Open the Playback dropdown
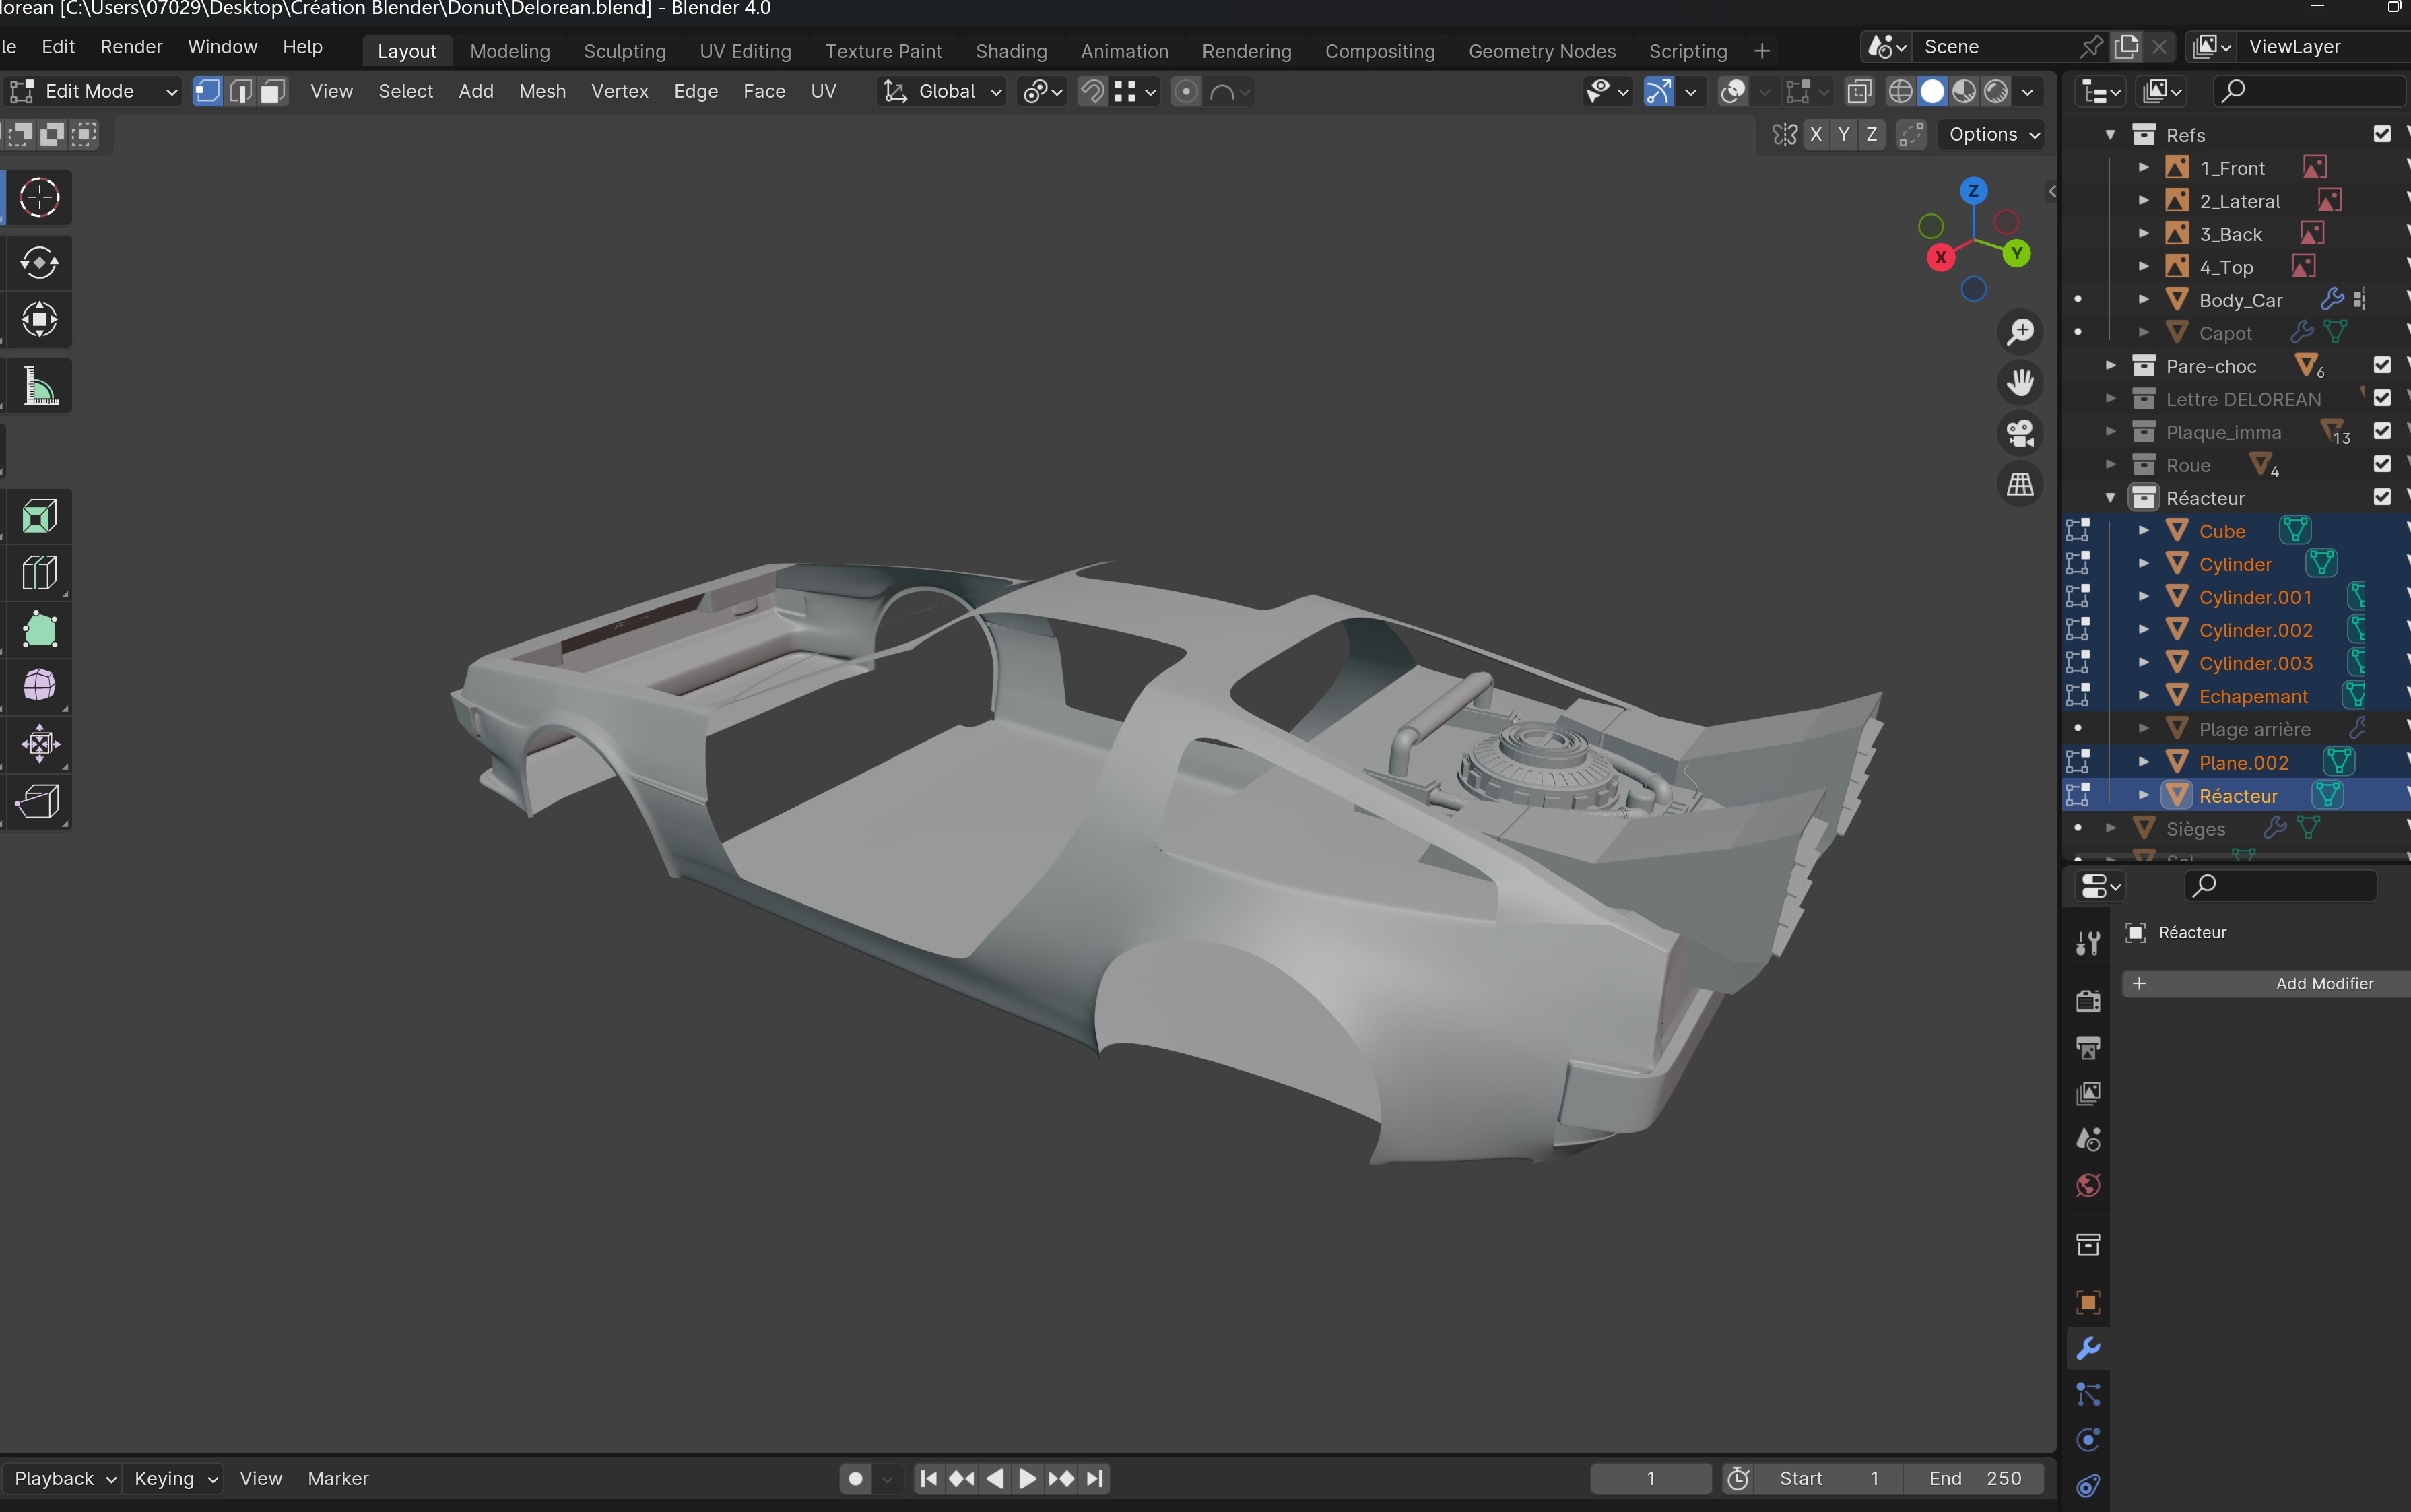2411x1512 pixels. click(x=64, y=1478)
